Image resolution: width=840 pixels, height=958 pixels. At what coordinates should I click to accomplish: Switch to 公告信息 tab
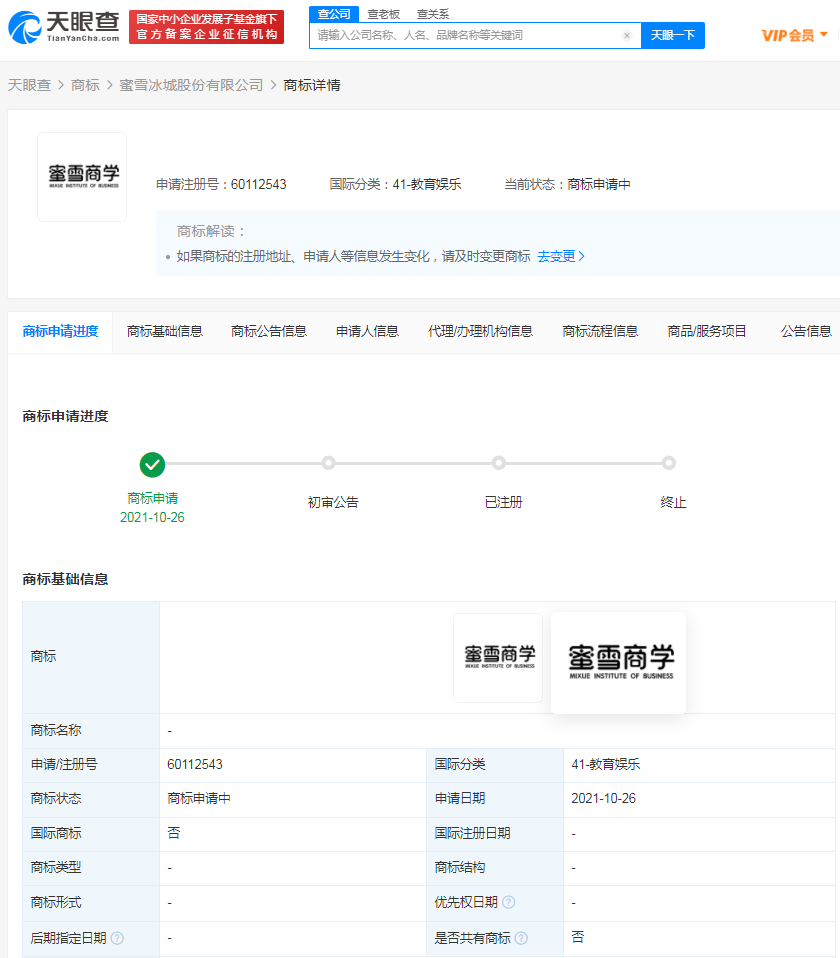pos(806,331)
